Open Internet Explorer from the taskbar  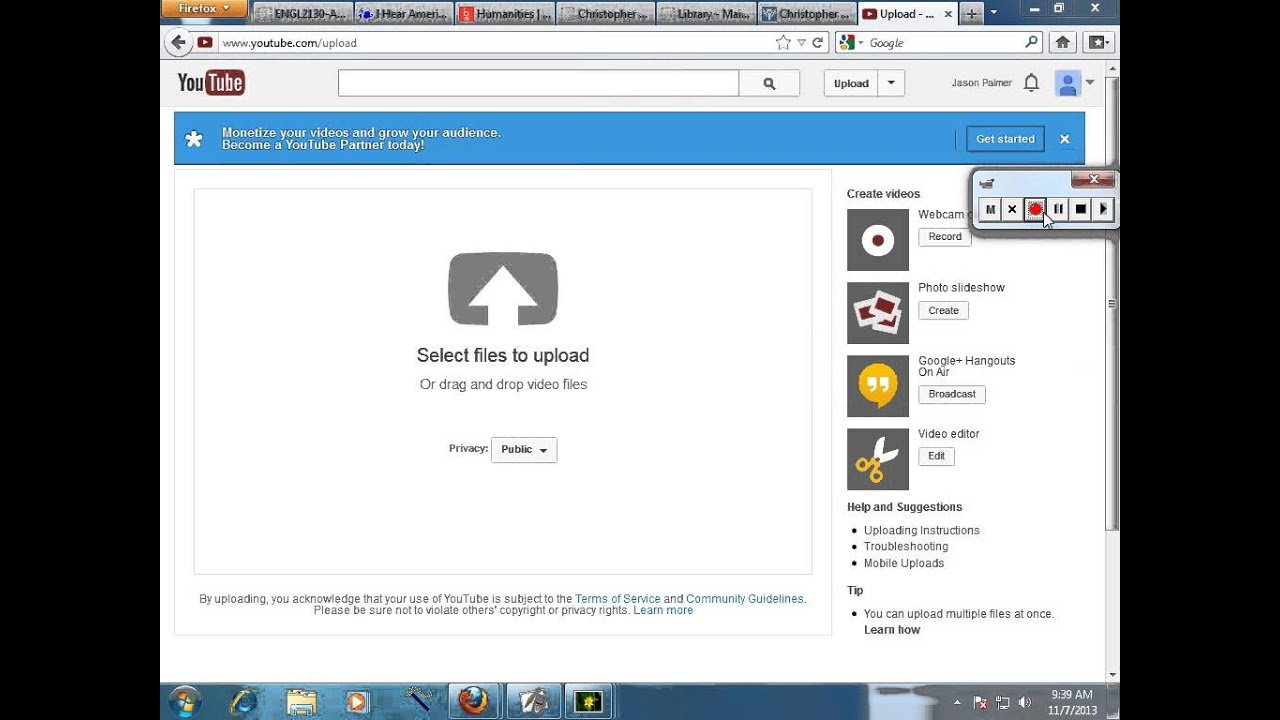[x=244, y=702]
